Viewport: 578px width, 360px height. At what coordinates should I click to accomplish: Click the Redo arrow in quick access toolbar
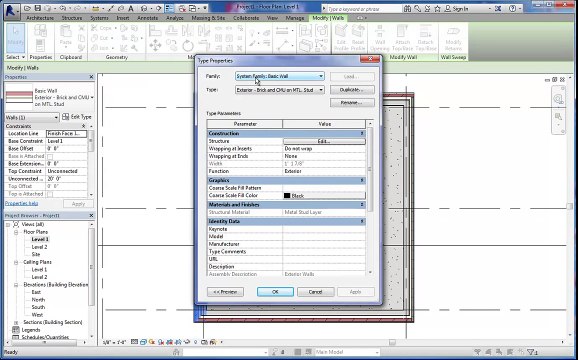tap(78, 8)
